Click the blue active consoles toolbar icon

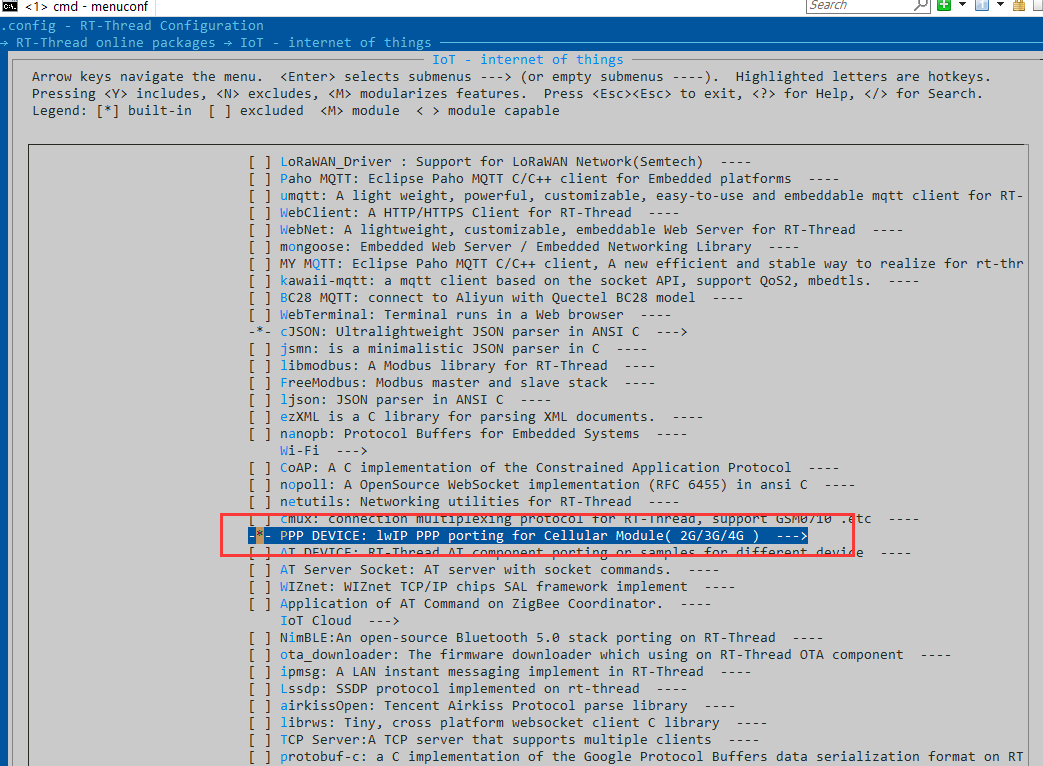(983, 6)
